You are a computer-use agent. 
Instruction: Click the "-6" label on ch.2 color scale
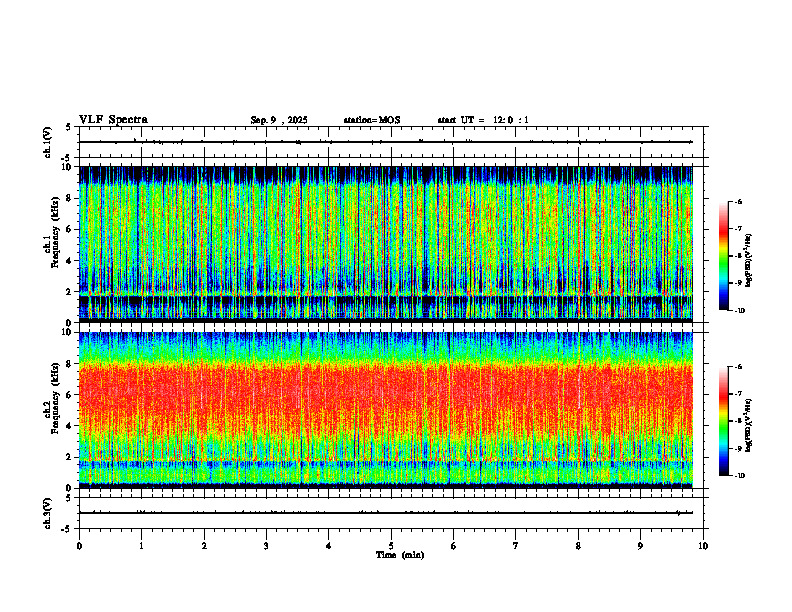739,367
